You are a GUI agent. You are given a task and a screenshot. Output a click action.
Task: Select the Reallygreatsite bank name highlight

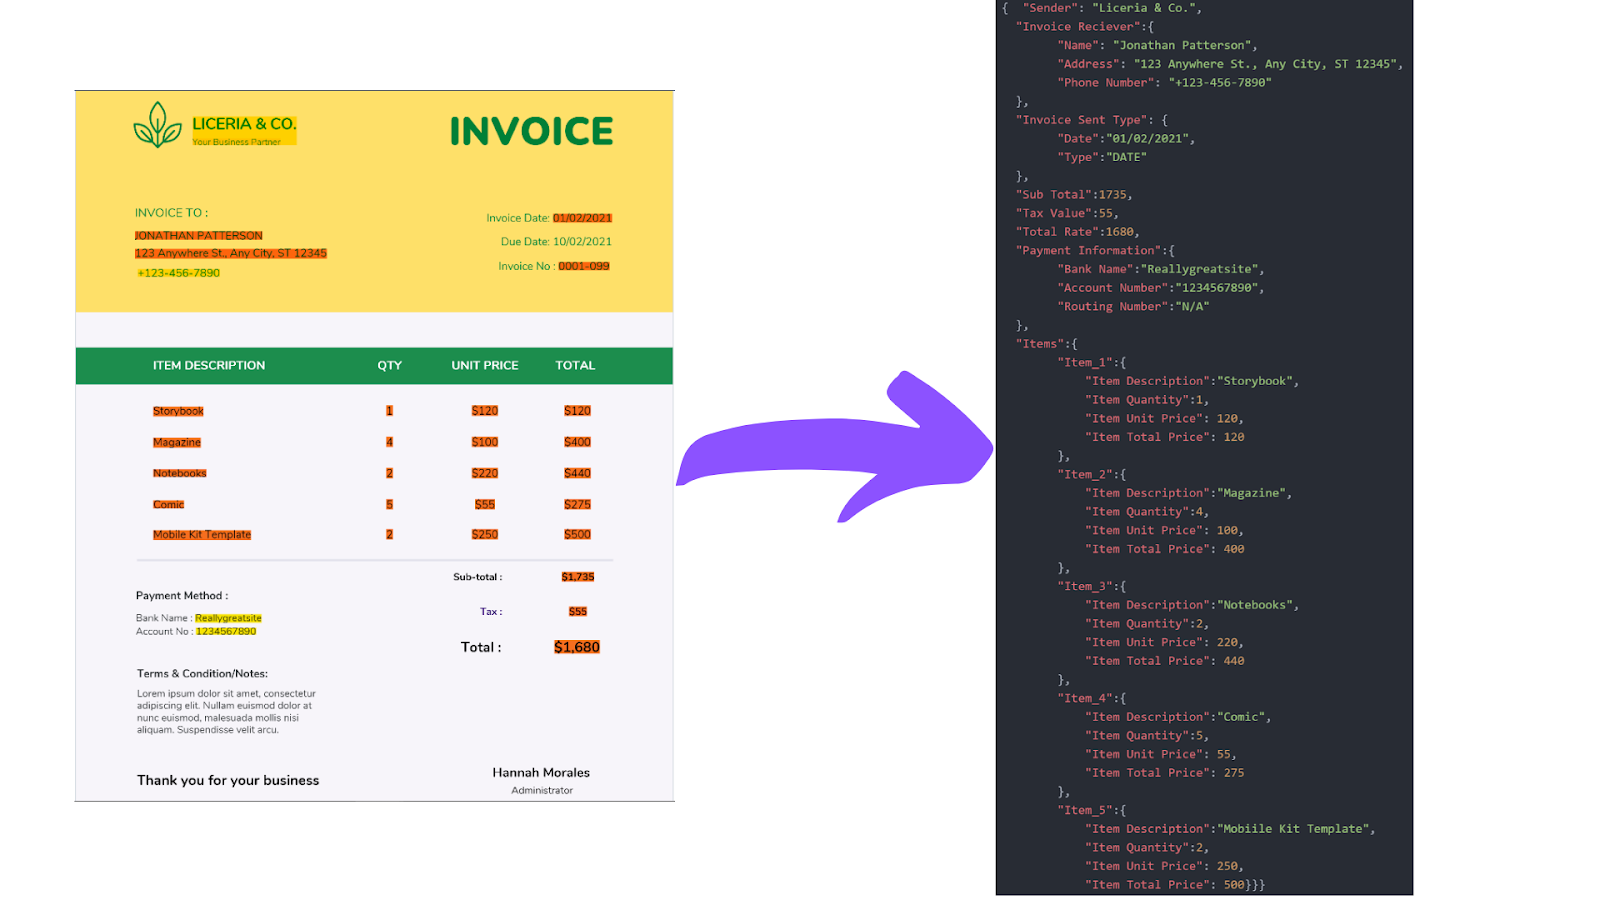pyautogui.click(x=228, y=617)
